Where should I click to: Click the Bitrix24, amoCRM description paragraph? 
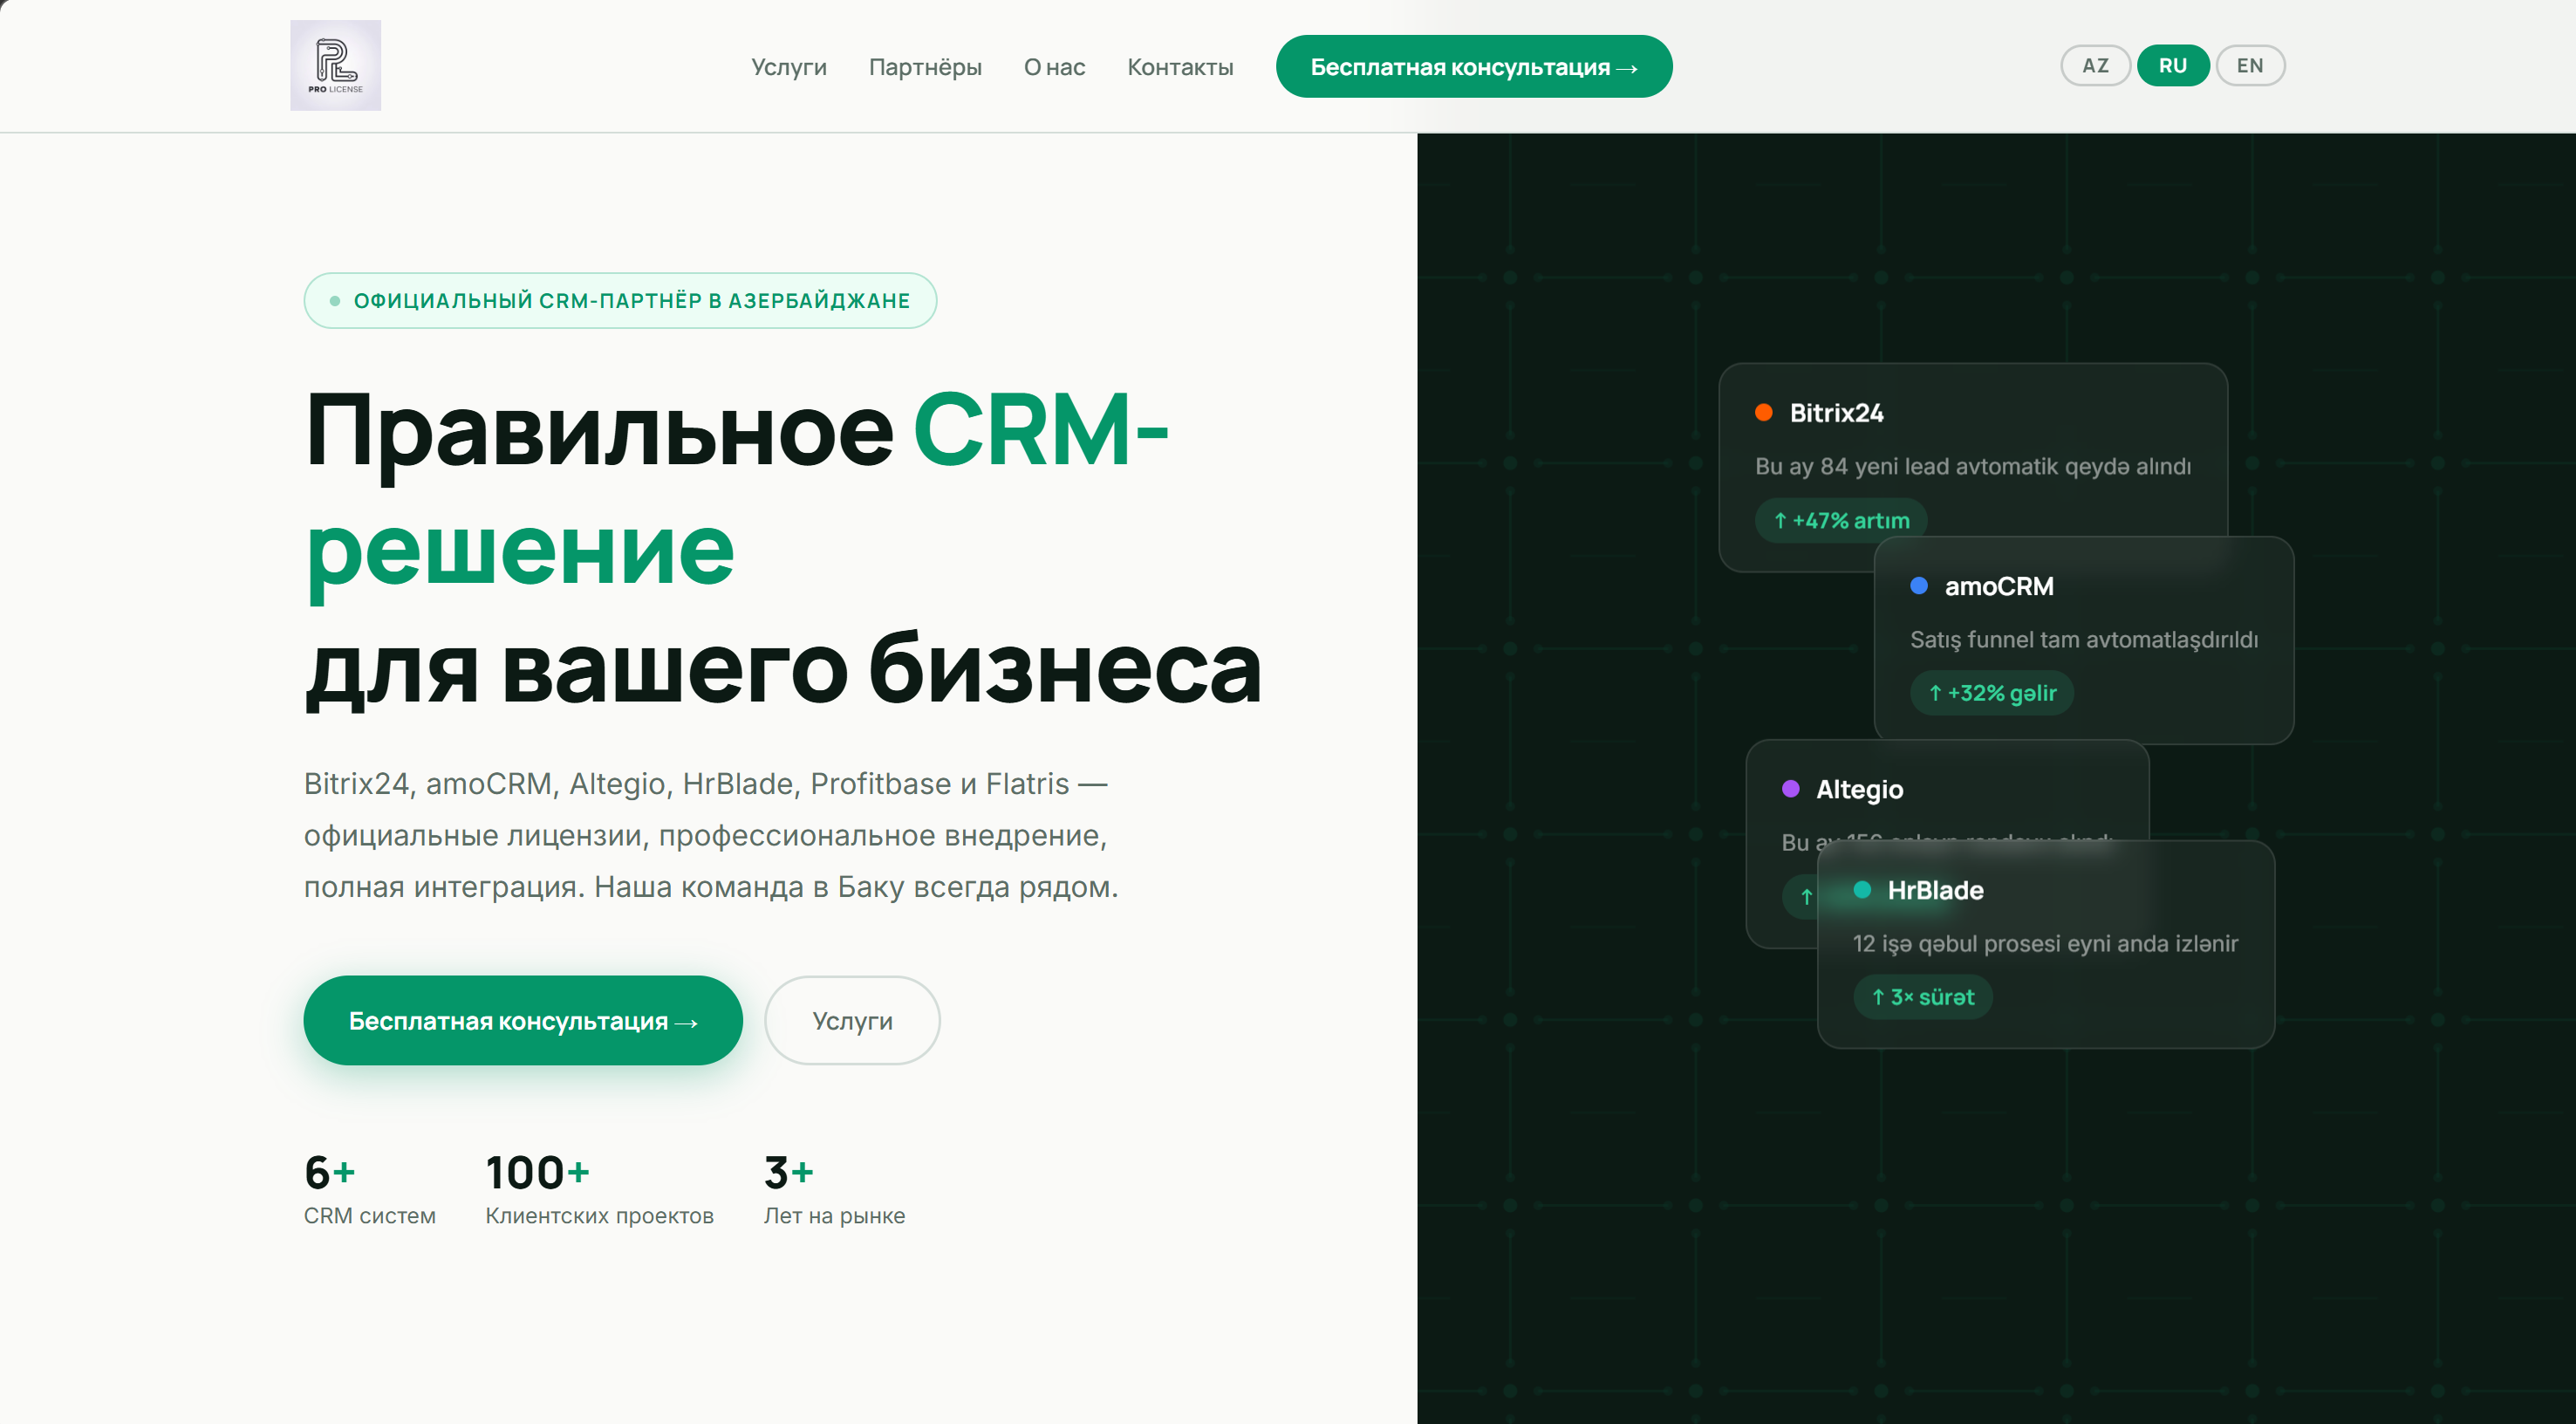(x=711, y=835)
